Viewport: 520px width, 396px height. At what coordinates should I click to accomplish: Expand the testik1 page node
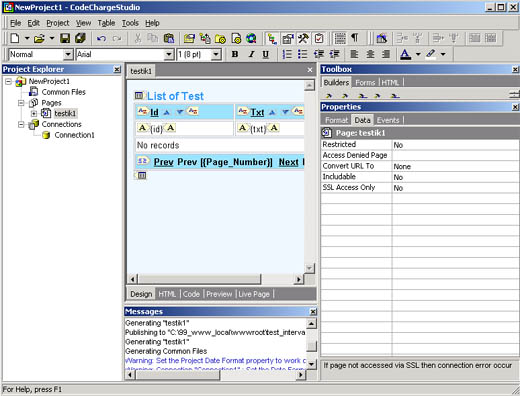tap(34, 114)
